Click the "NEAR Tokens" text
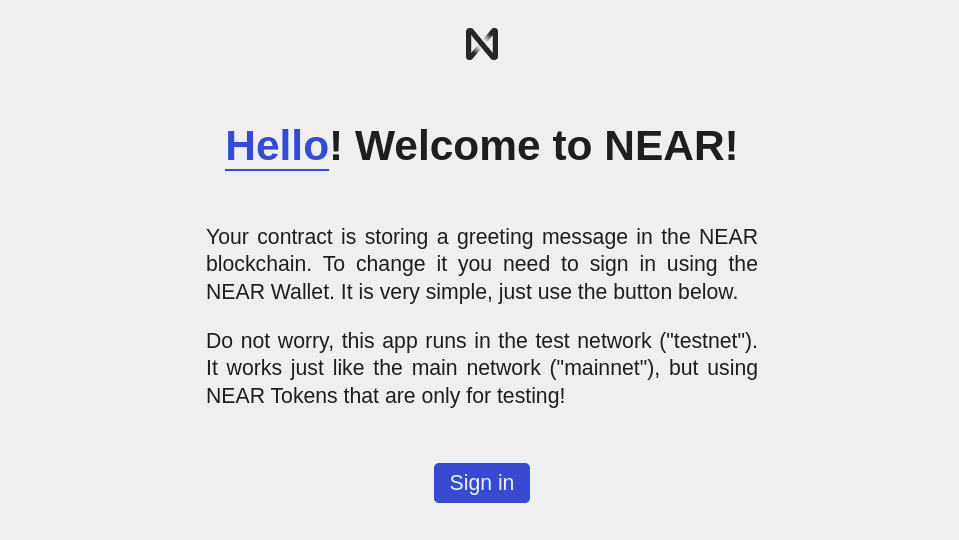This screenshot has height=540, width=959. pos(271,396)
